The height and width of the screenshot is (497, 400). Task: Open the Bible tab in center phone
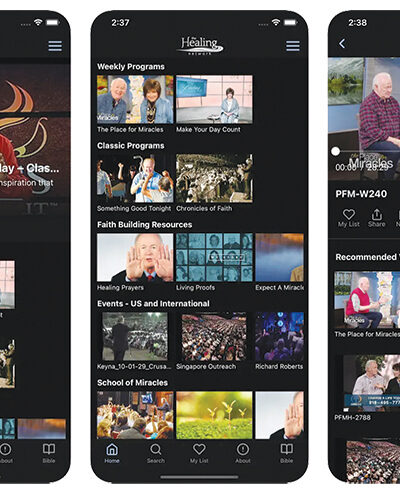287,453
